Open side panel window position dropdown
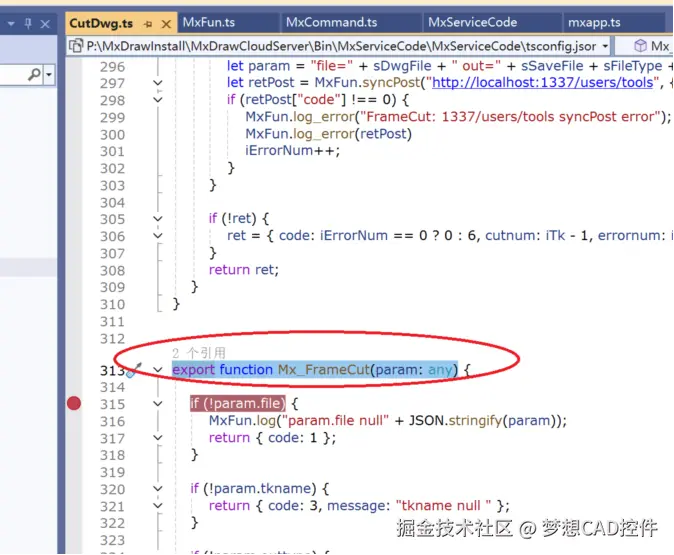The width and height of the screenshot is (674, 555). (11, 24)
